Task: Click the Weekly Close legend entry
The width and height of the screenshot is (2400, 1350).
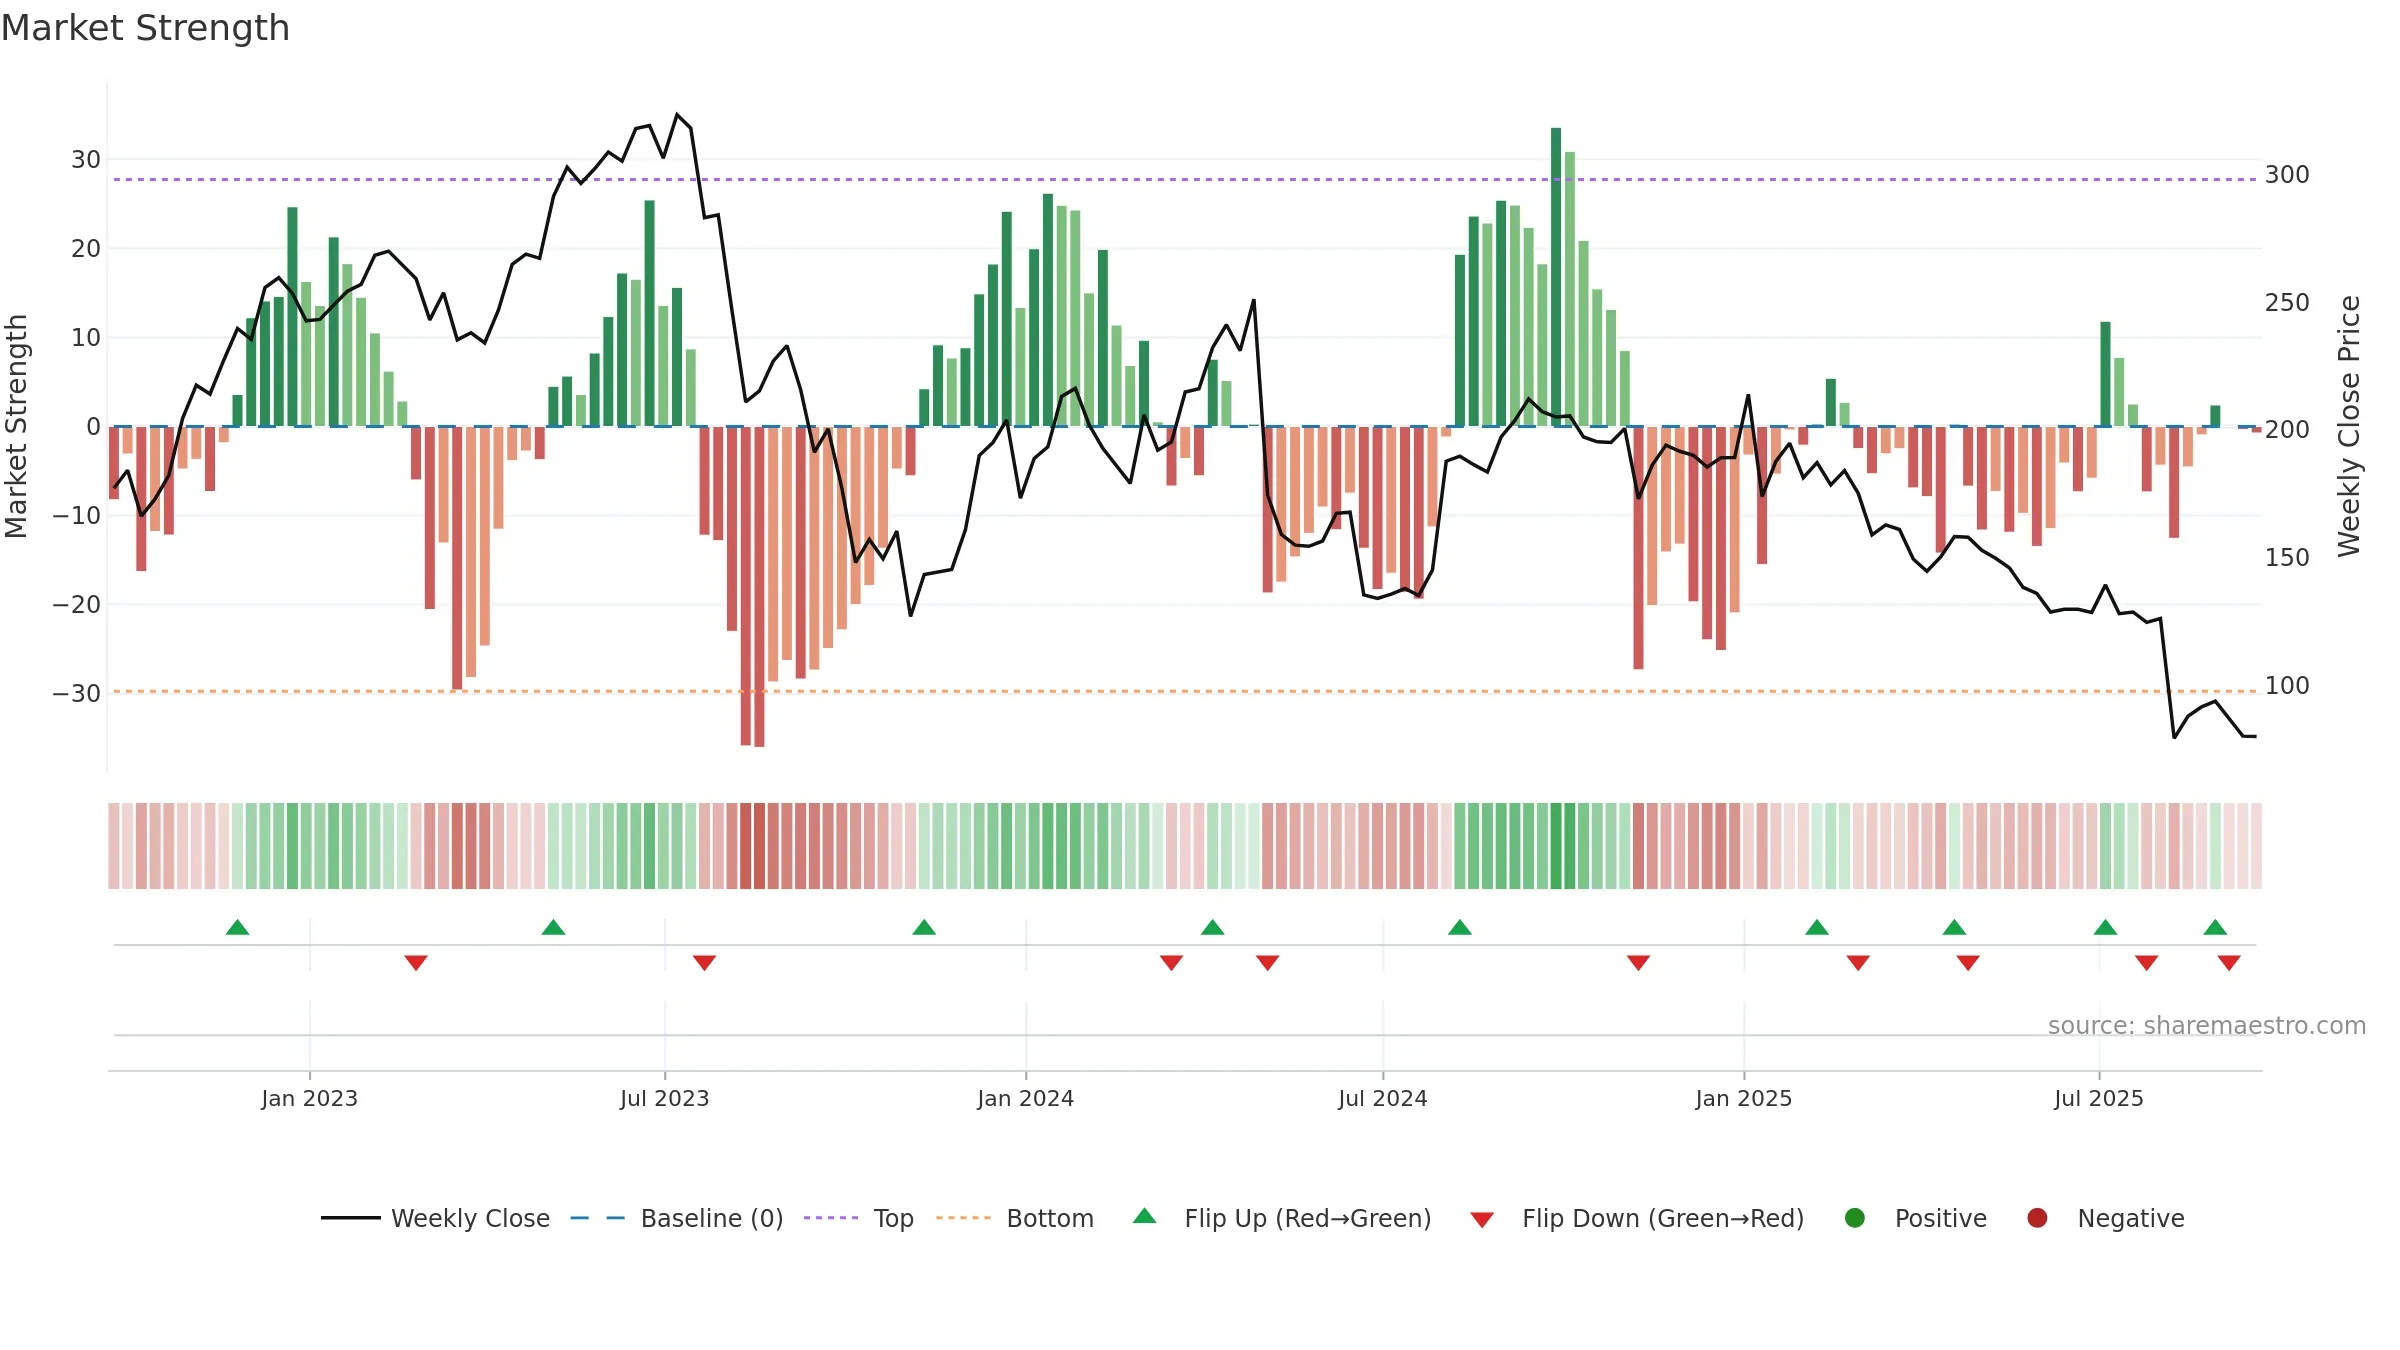Action: coord(435,1218)
